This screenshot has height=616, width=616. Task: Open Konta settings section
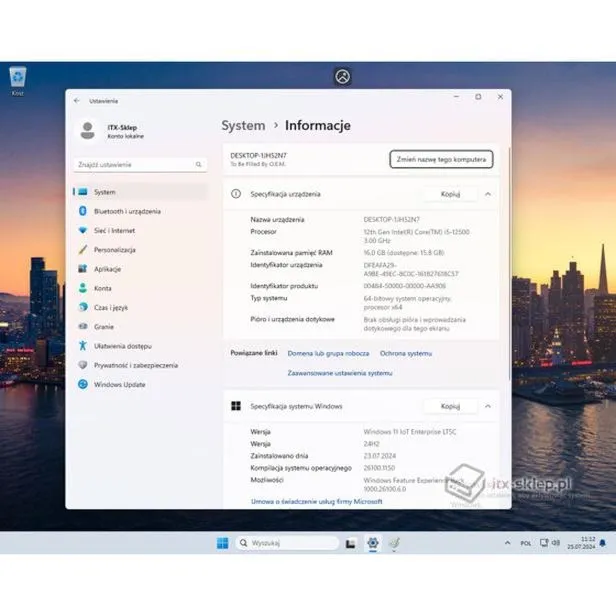tap(140, 288)
